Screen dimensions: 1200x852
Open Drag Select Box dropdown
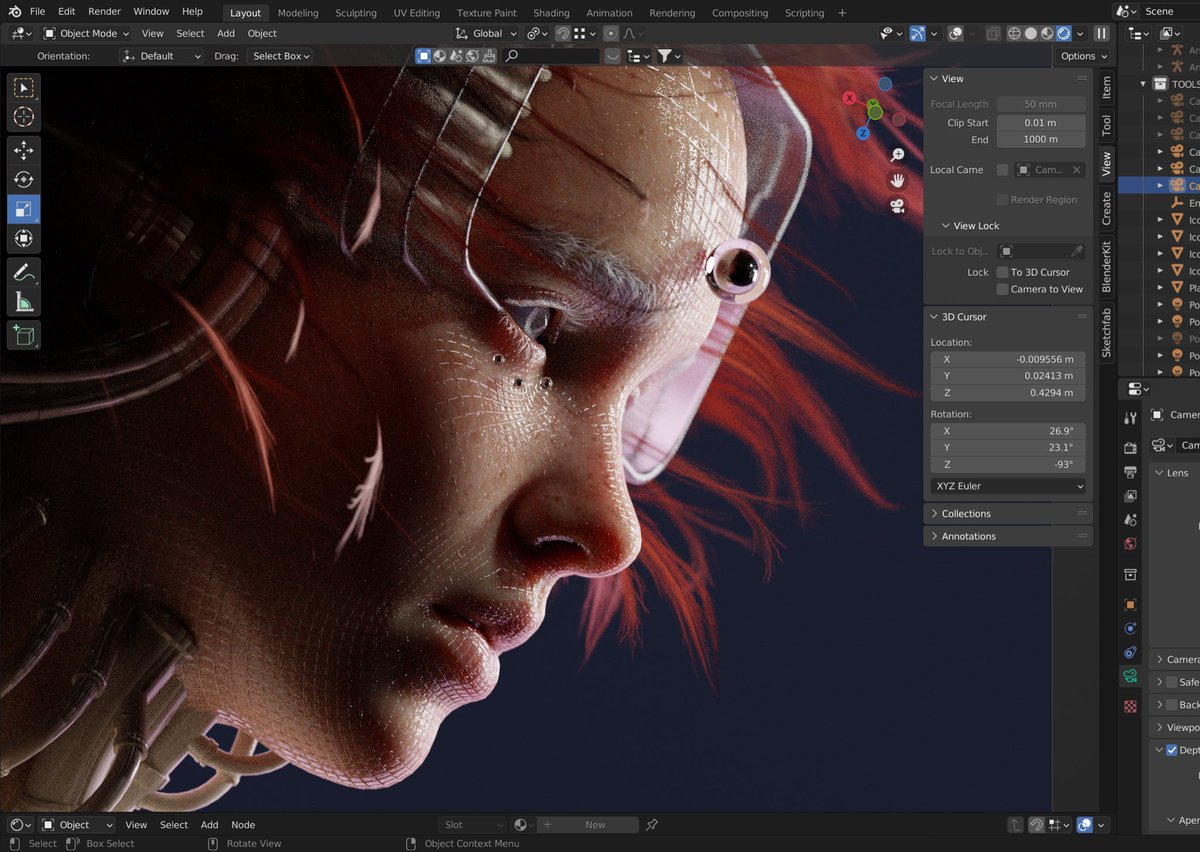pyautogui.click(x=281, y=56)
